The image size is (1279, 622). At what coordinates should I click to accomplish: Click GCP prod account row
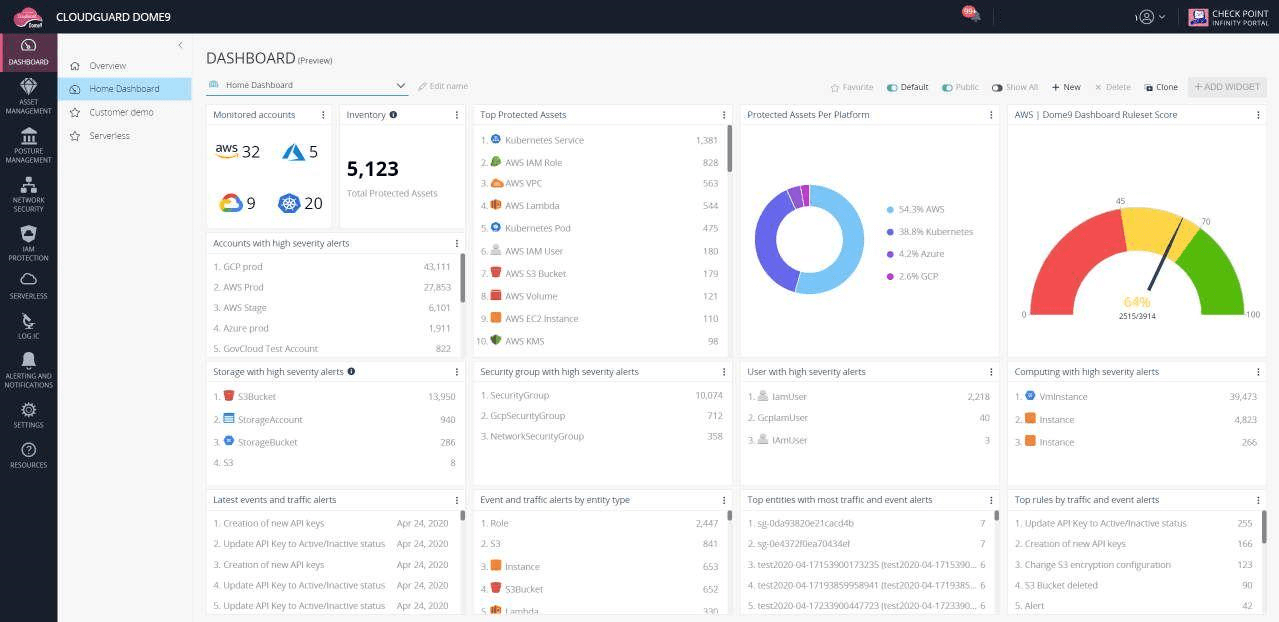(332, 267)
